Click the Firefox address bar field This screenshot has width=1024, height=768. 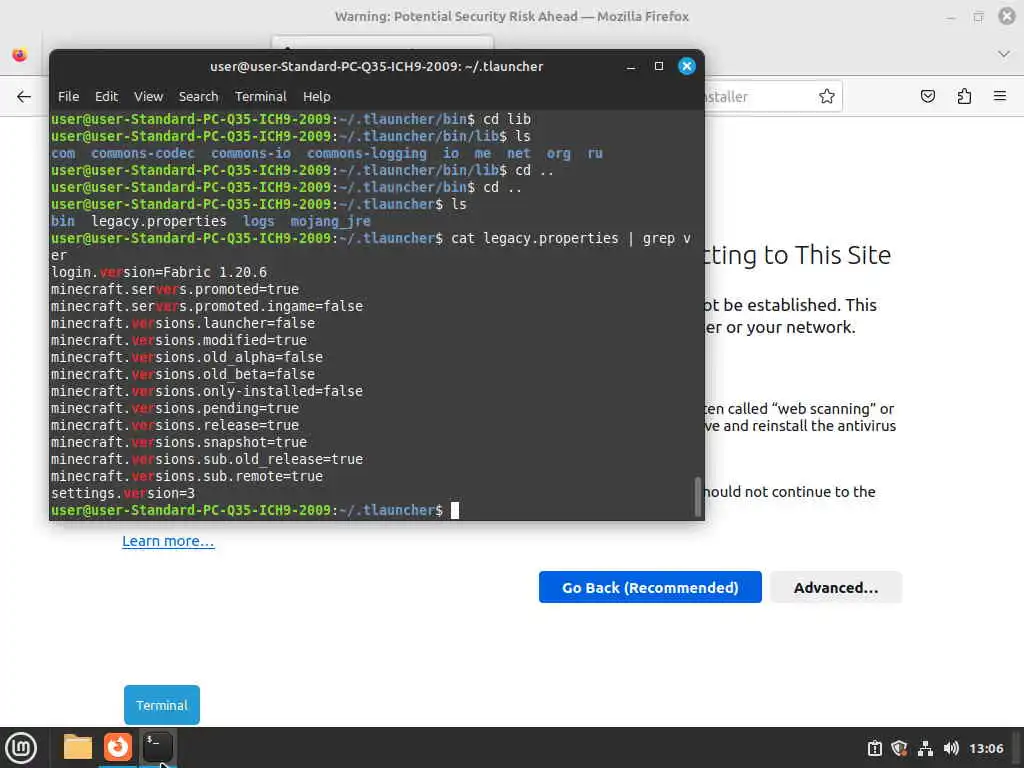pos(758,97)
